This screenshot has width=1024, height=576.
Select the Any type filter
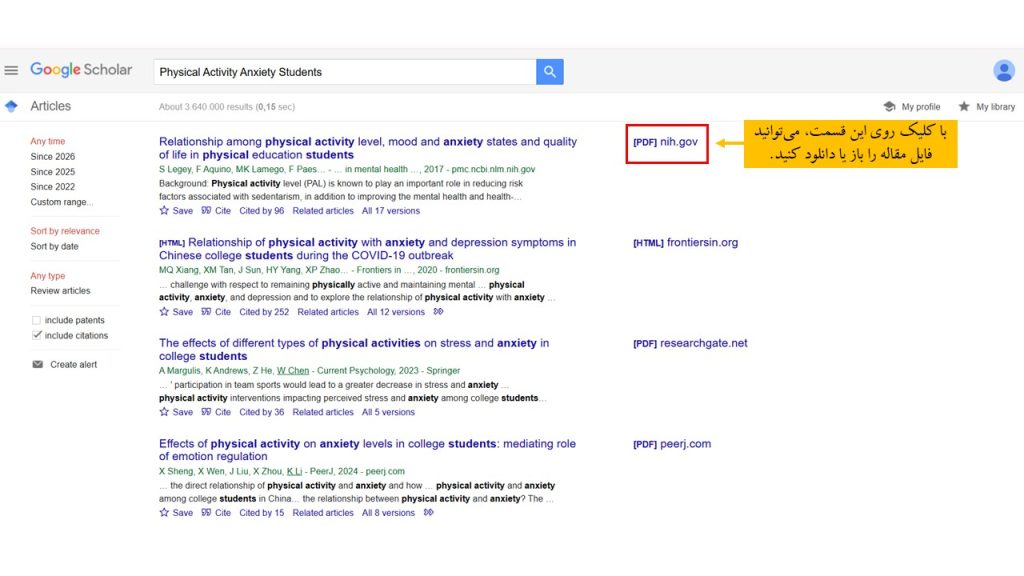point(48,276)
